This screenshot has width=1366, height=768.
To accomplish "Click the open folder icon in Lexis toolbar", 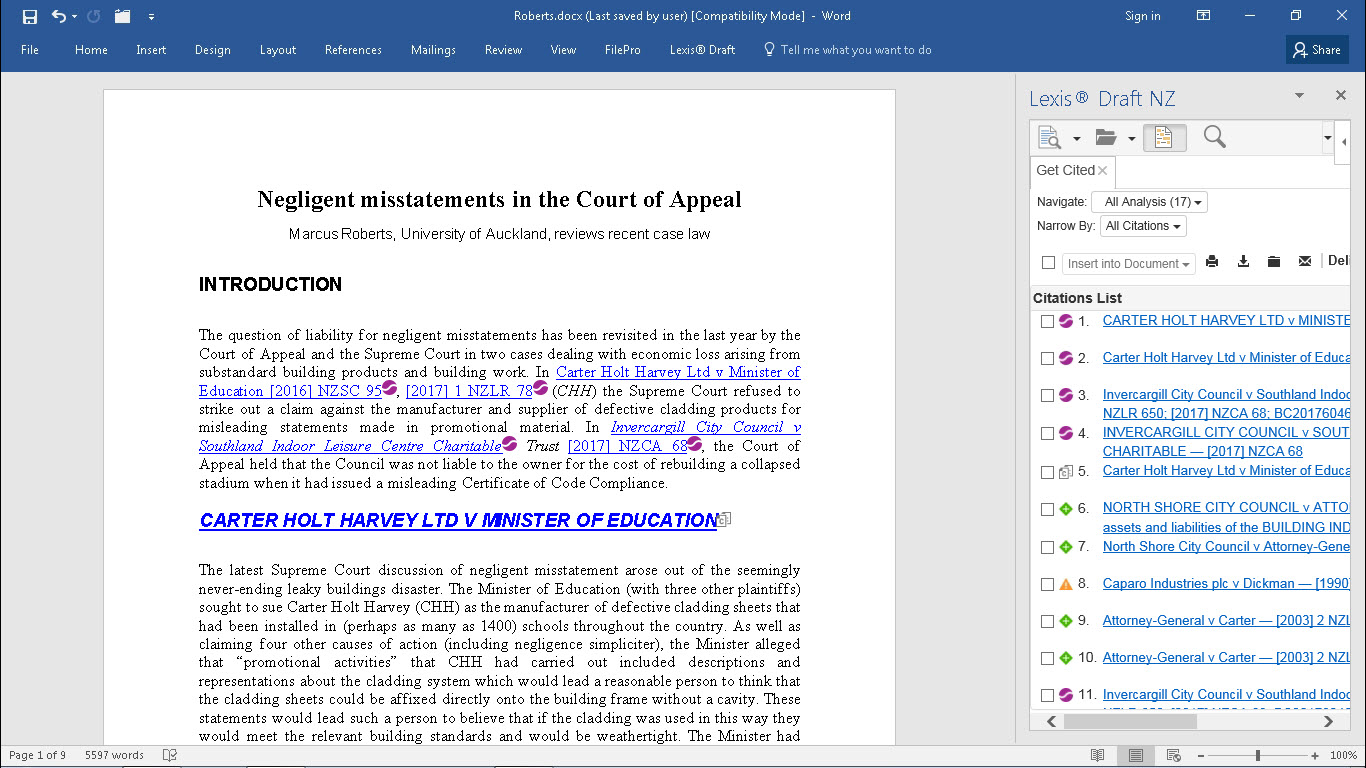I will [x=1105, y=138].
